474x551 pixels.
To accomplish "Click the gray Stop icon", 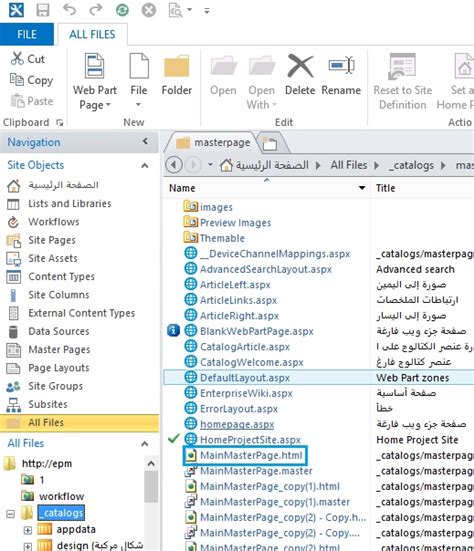I will 149,10.
